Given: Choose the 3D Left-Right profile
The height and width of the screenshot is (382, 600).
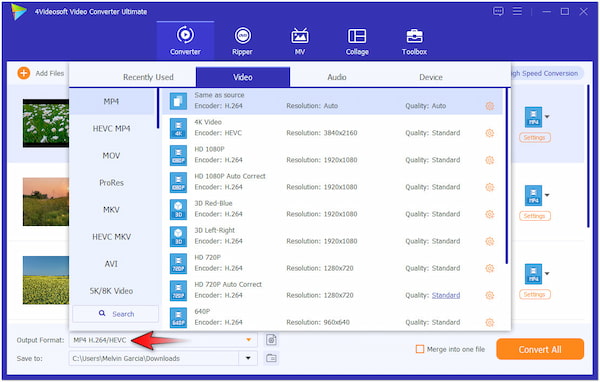Looking at the screenshot, I should point(332,236).
